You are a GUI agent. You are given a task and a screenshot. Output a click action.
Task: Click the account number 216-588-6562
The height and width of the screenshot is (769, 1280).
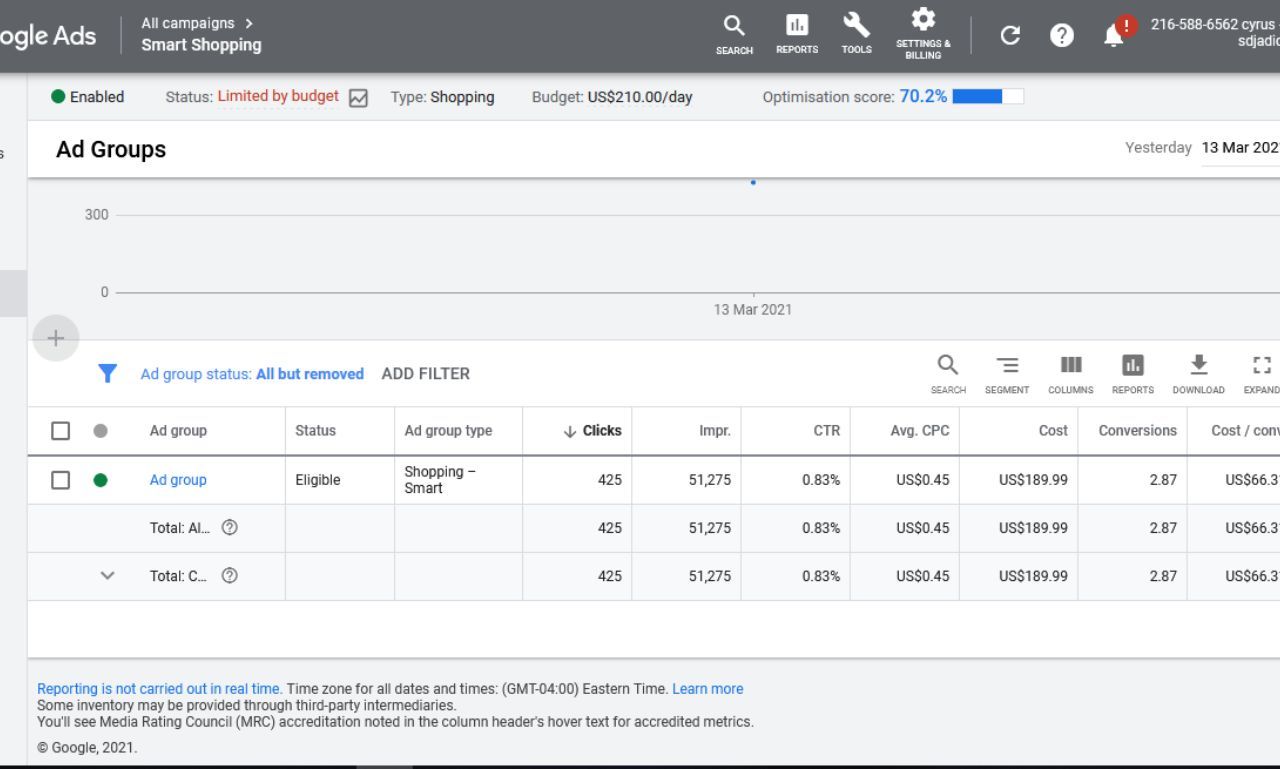click(1194, 24)
